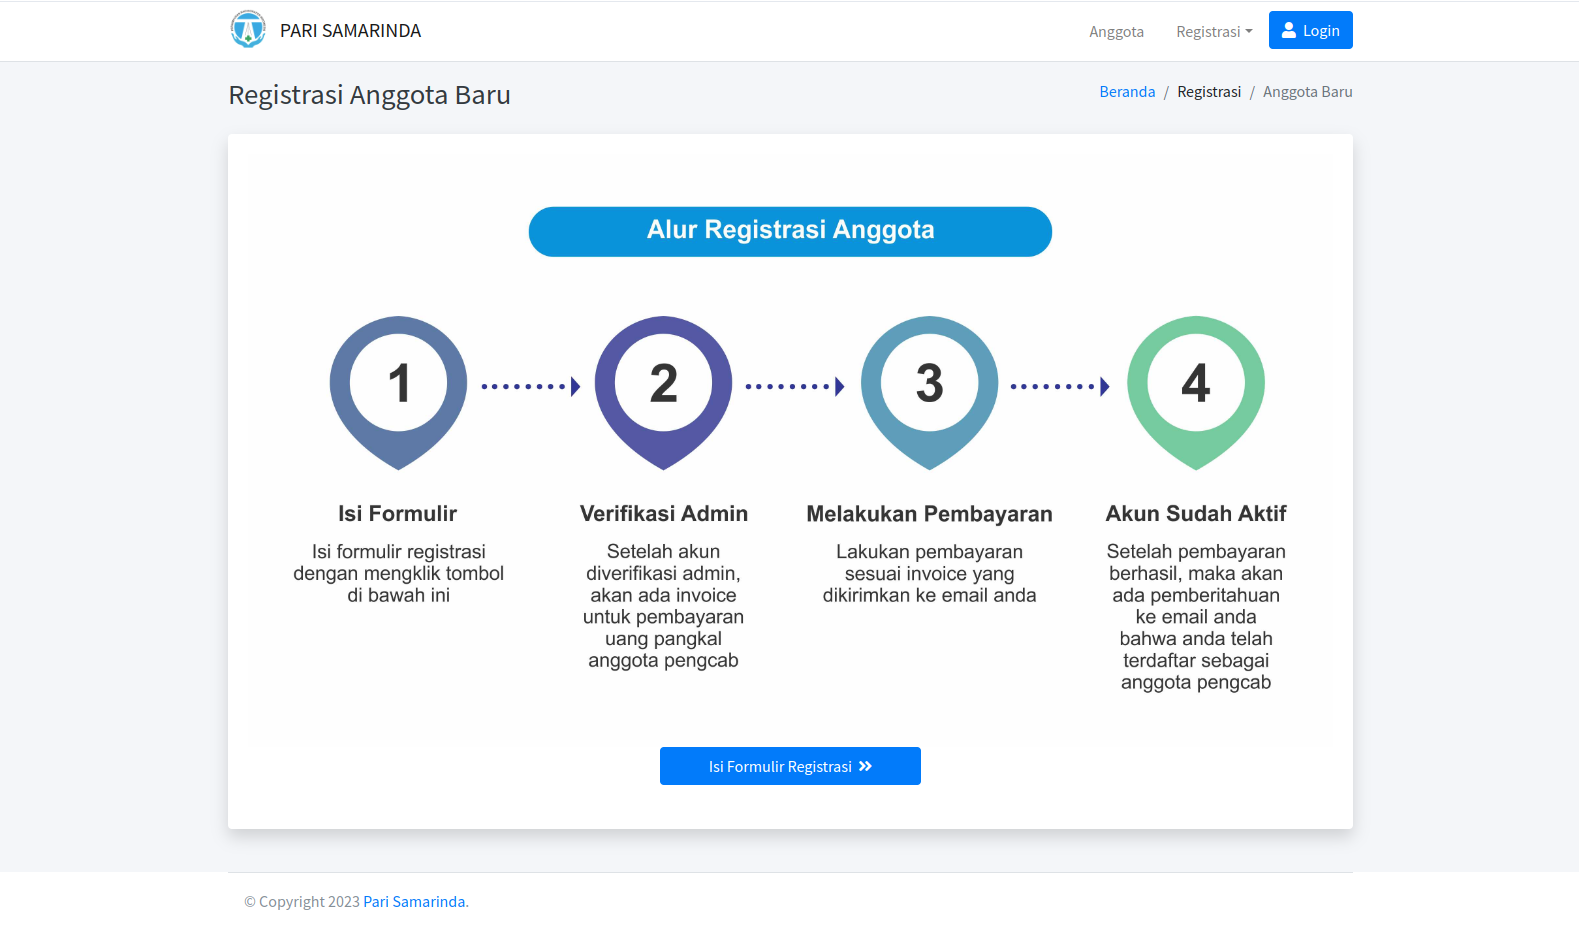Open the Pari Samarinda footer link
The height and width of the screenshot is (925, 1579).
(x=414, y=902)
